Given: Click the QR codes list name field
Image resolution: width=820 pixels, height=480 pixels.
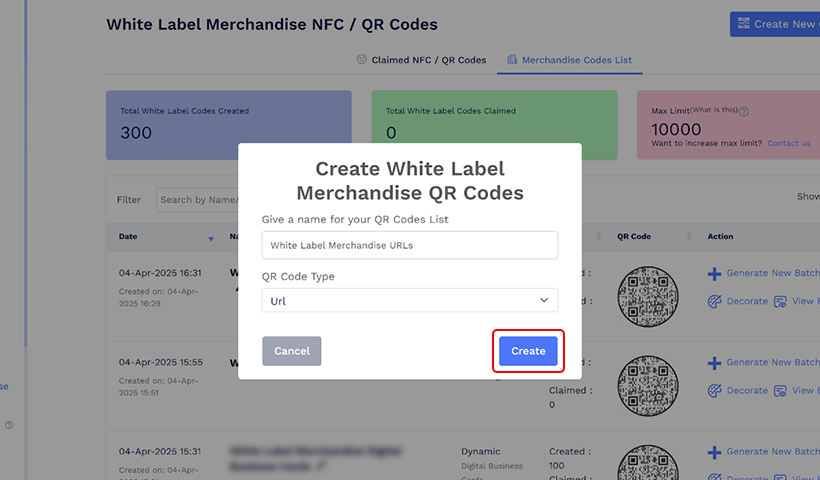Looking at the screenshot, I should pos(410,245).
